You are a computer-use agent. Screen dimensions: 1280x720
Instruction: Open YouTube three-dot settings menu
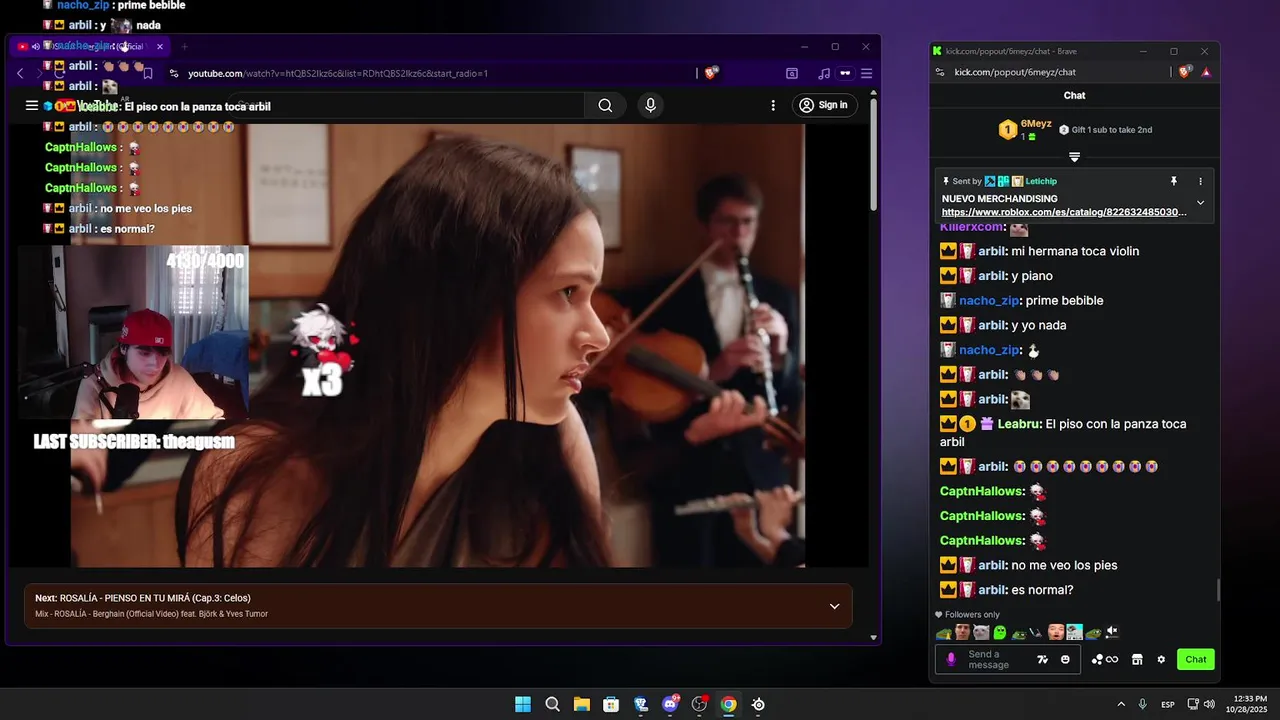coord(773,105)
